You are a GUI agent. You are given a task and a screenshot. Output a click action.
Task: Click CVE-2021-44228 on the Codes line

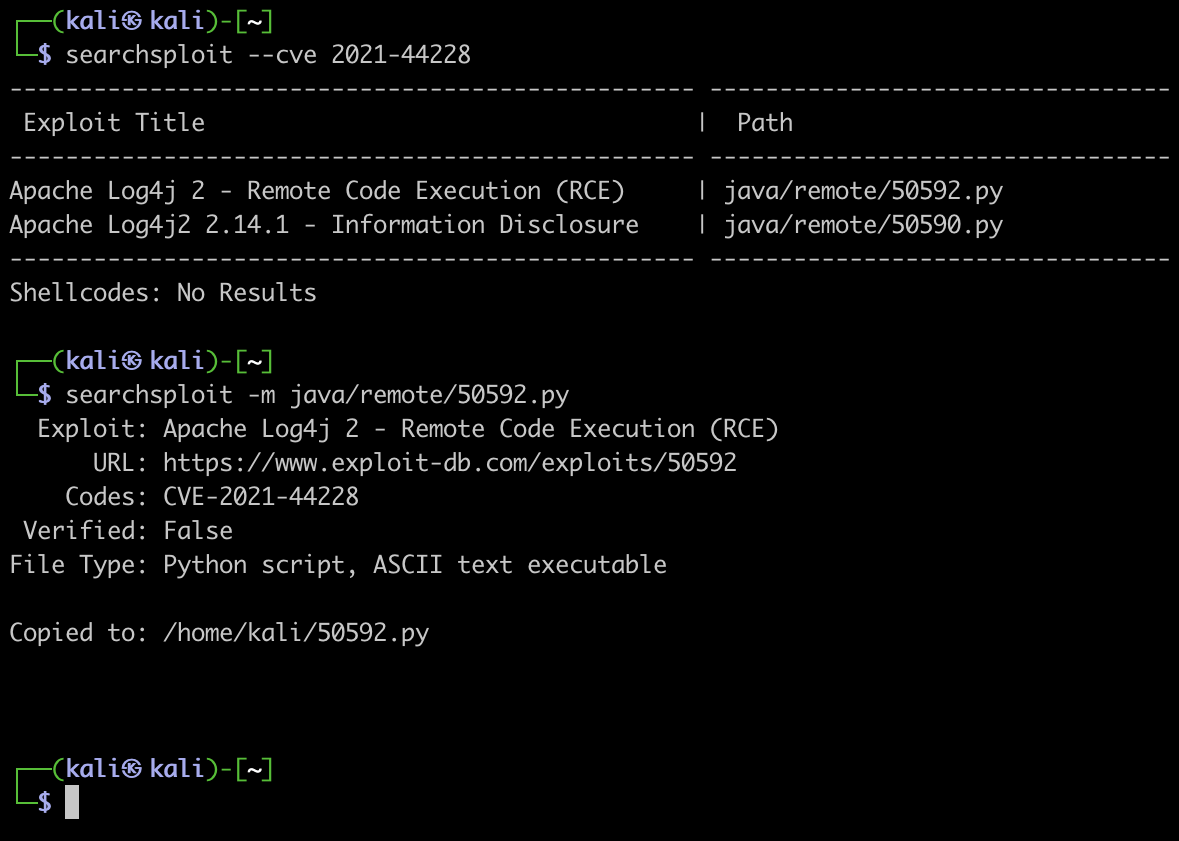pyautogui.click(x=261, y=497)
